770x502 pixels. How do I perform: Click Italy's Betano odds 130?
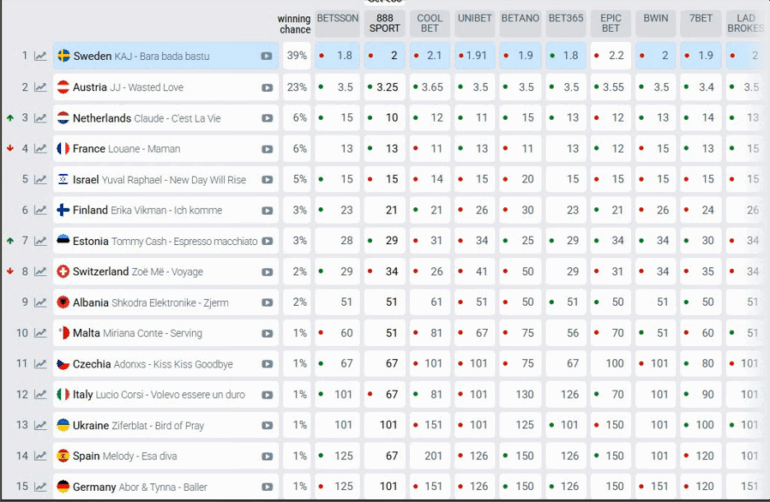pyautogui.click(x=520, y=394)
